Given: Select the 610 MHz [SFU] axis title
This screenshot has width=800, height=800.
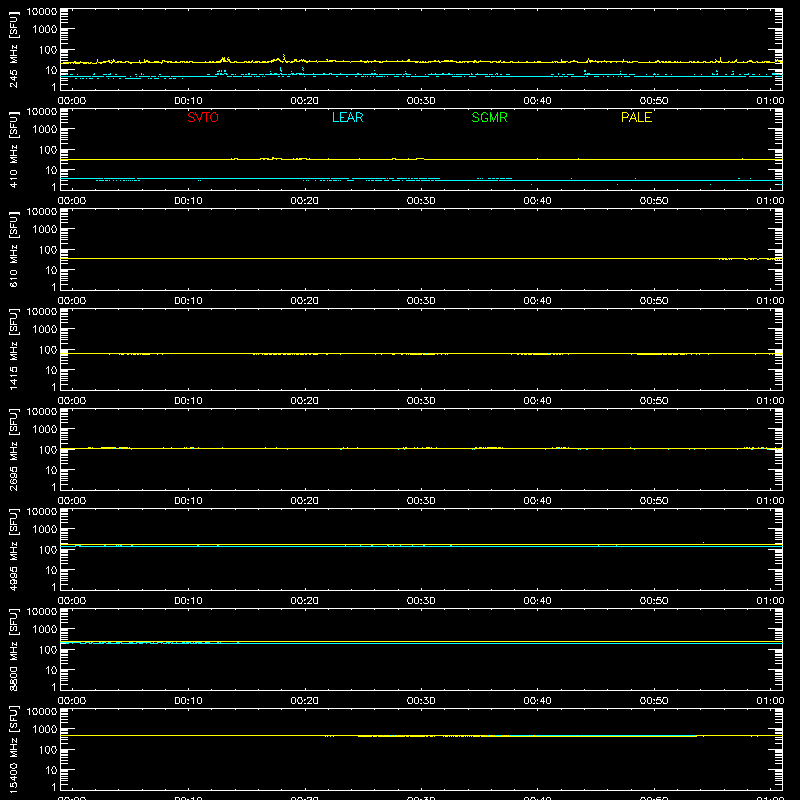Looking at the screenshot, I should click(x=14, y=249).
